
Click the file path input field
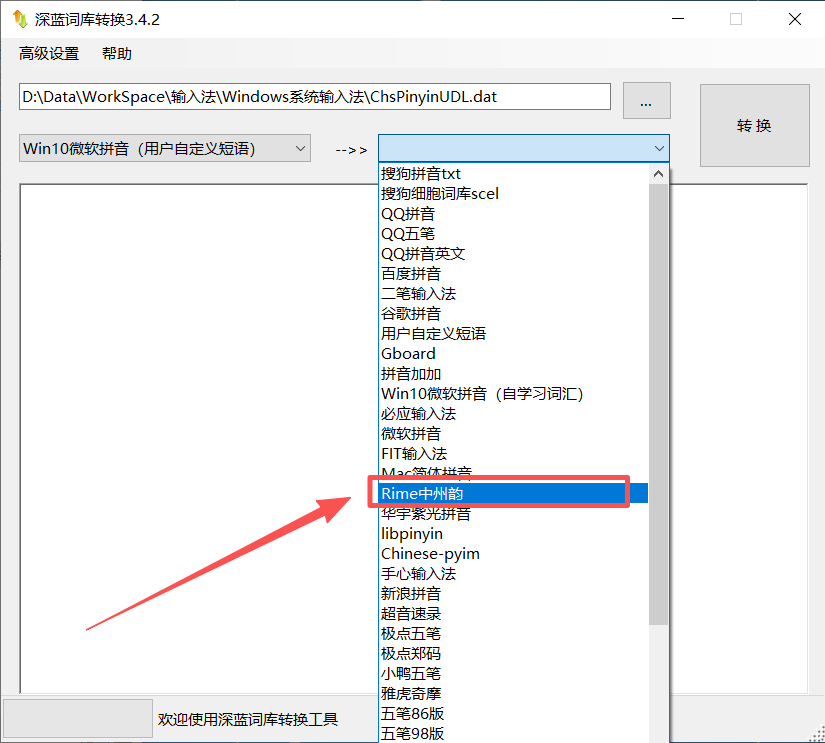click(315, 96)
